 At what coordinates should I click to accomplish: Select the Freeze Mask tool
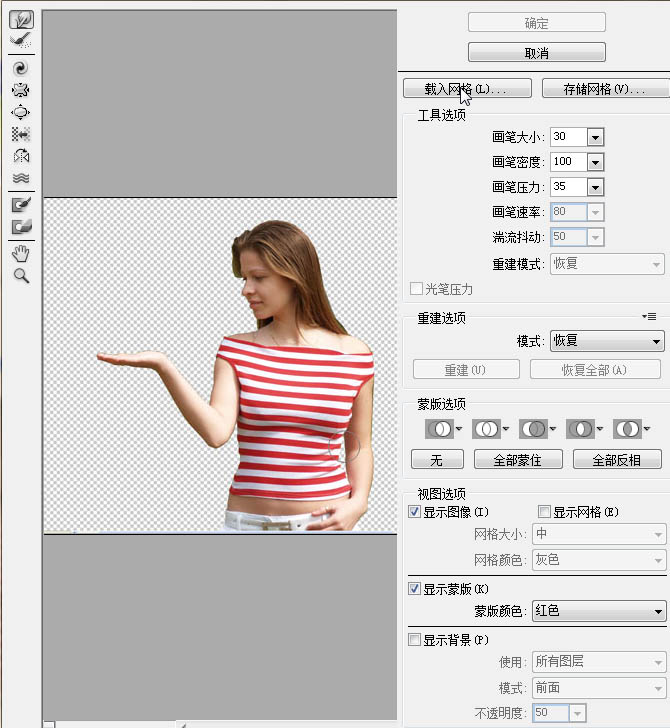click(21, 205)
